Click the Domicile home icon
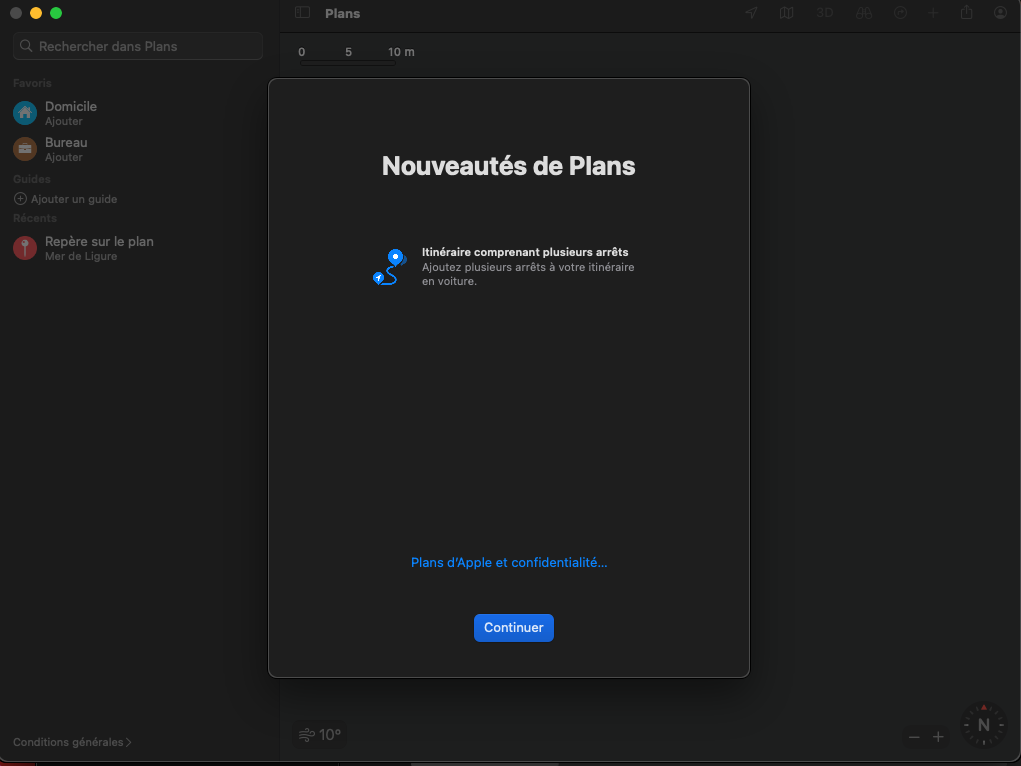 click(25, 113)
